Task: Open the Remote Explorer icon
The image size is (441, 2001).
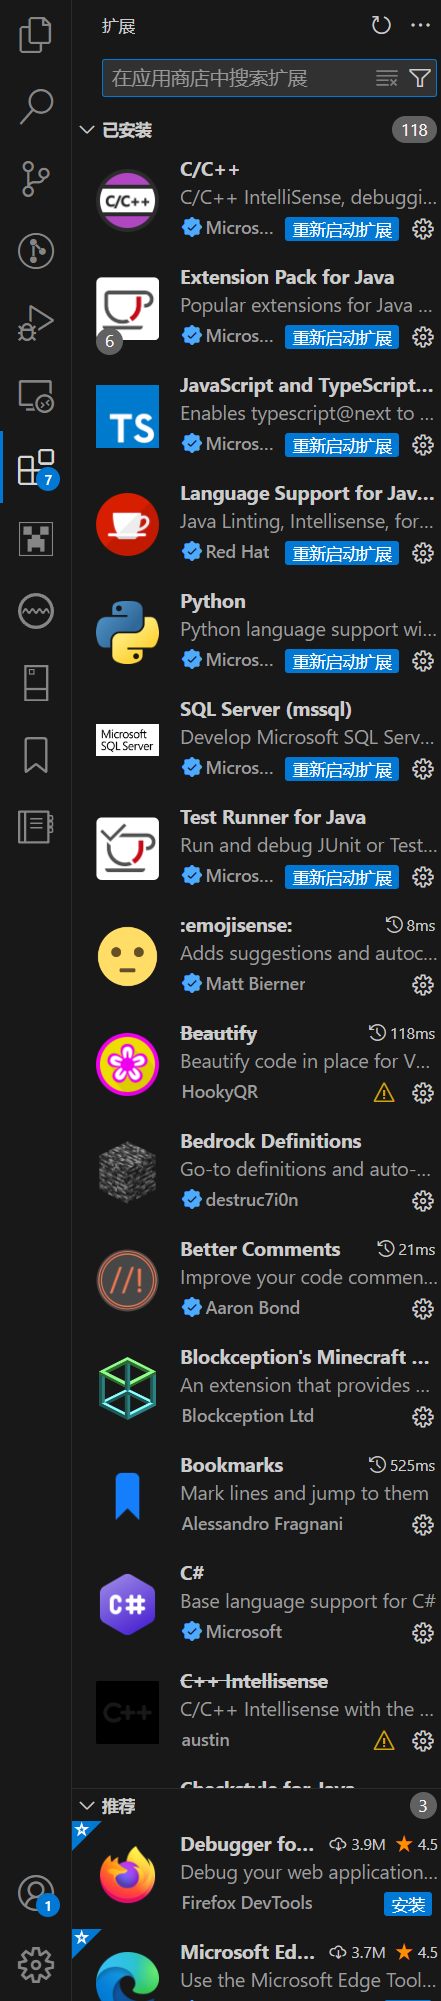Action: [x=36, y=396]
